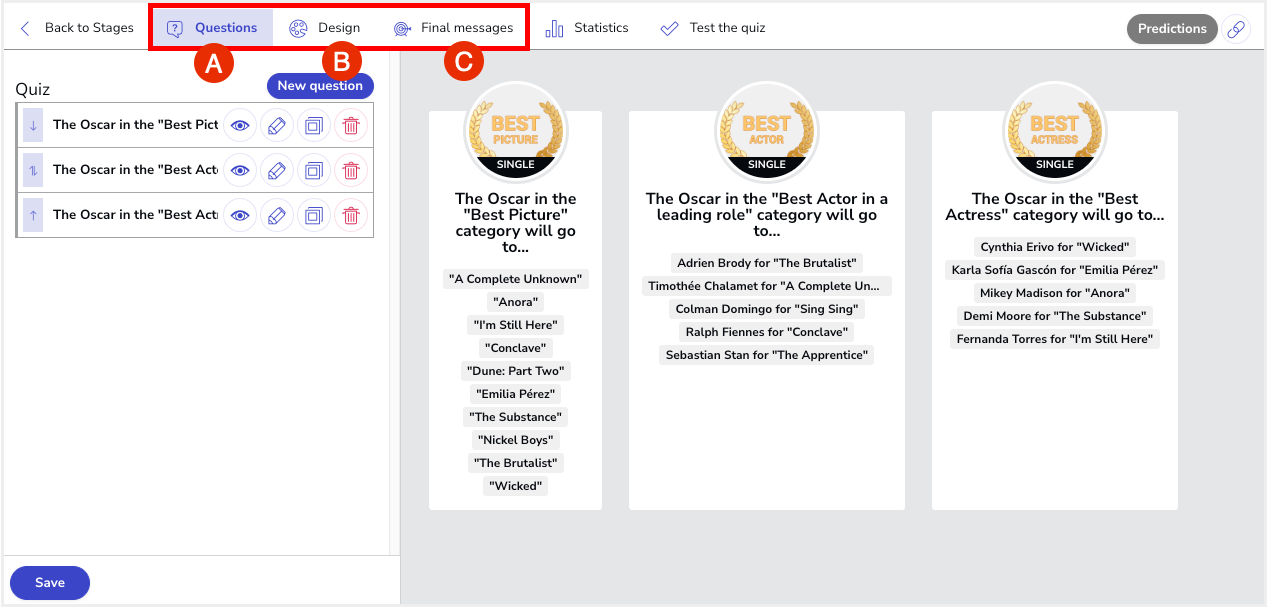Click the eye icon on the Best Picture question row
The height and width of the screenshot is (608, 1267).
point(240,125)
